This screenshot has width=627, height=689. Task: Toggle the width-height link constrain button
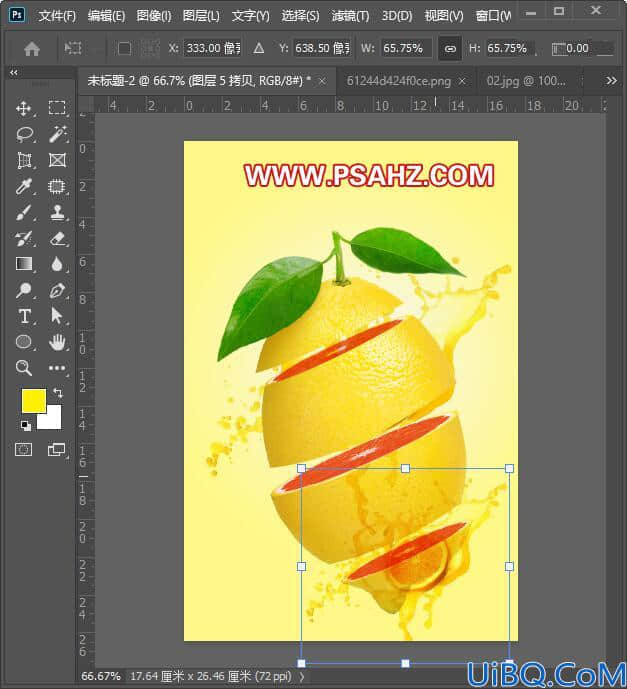pyautogui.click(x=450, y=48)
